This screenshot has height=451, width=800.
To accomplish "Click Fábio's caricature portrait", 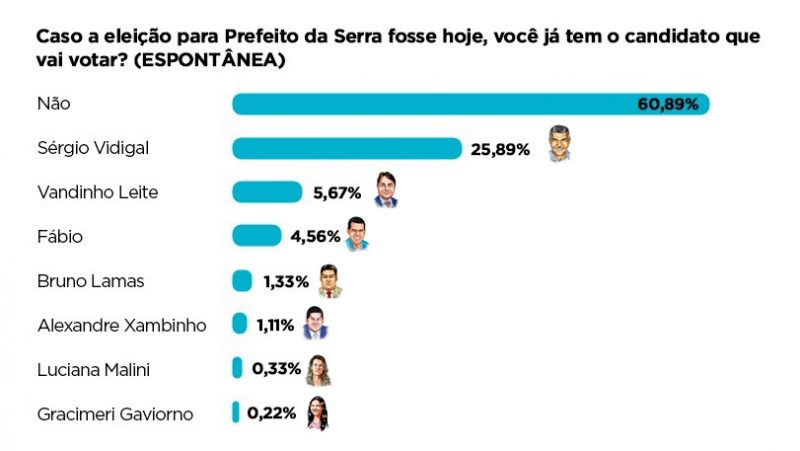I will [x=357, y=234].
